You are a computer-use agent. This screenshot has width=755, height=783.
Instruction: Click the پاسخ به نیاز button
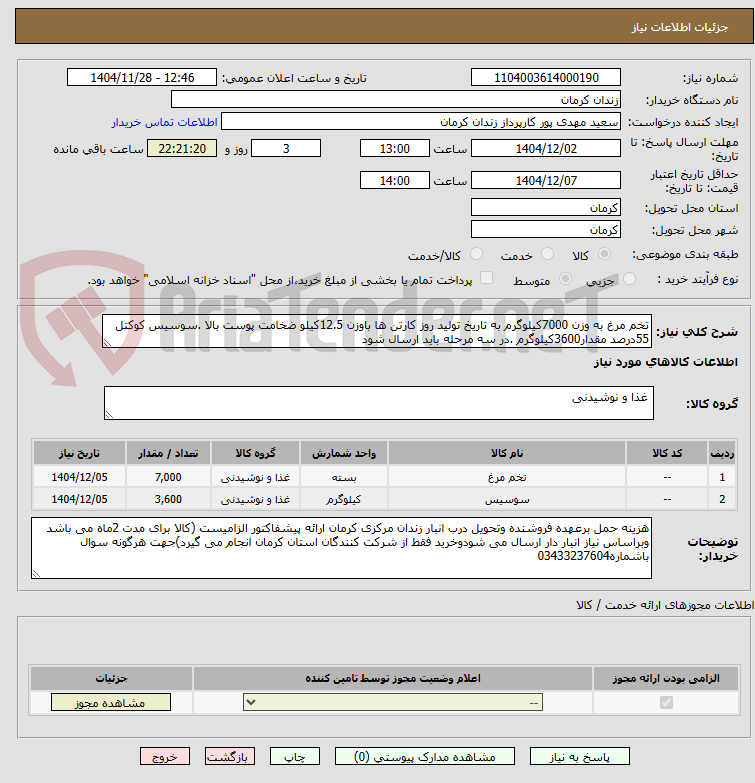coord(580,757)
